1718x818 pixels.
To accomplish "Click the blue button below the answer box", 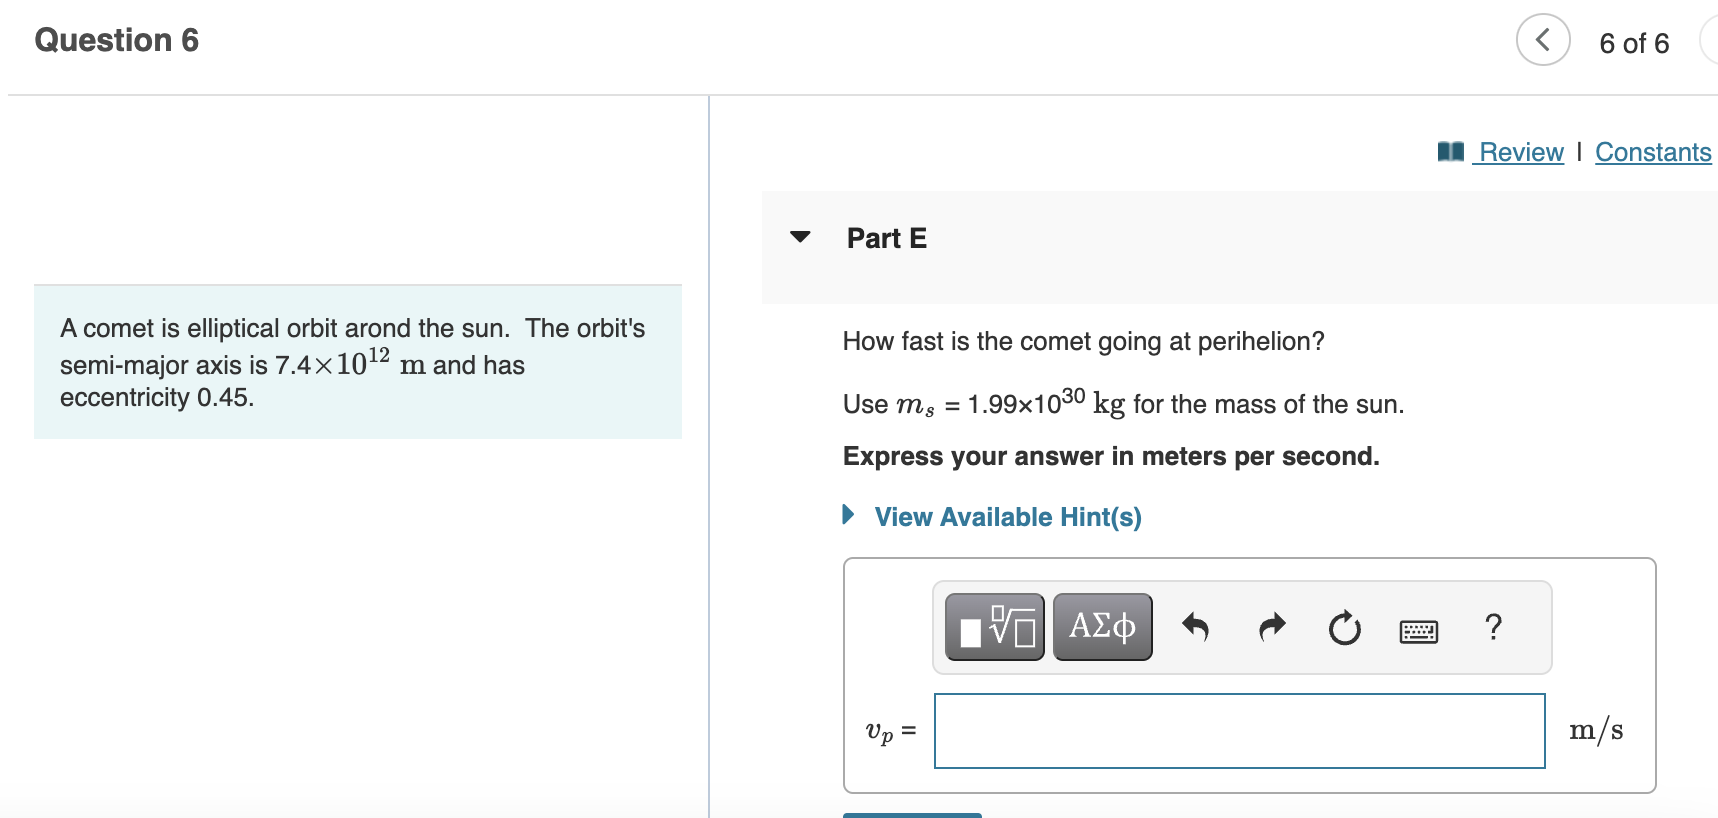I will coord(911,815).
